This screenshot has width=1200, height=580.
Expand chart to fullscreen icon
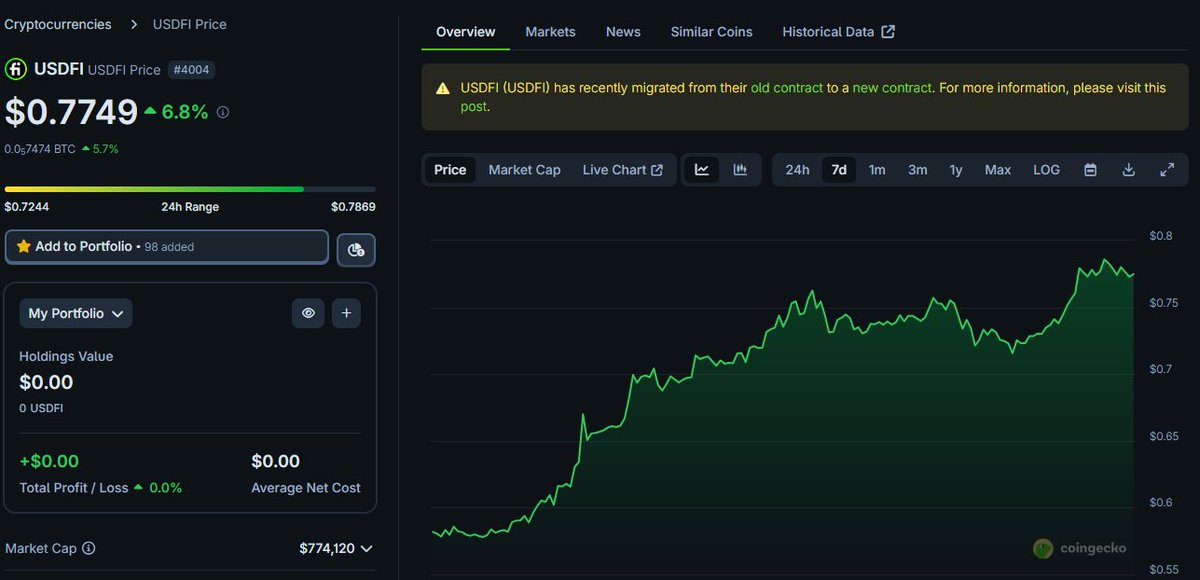pos(1167,170)
